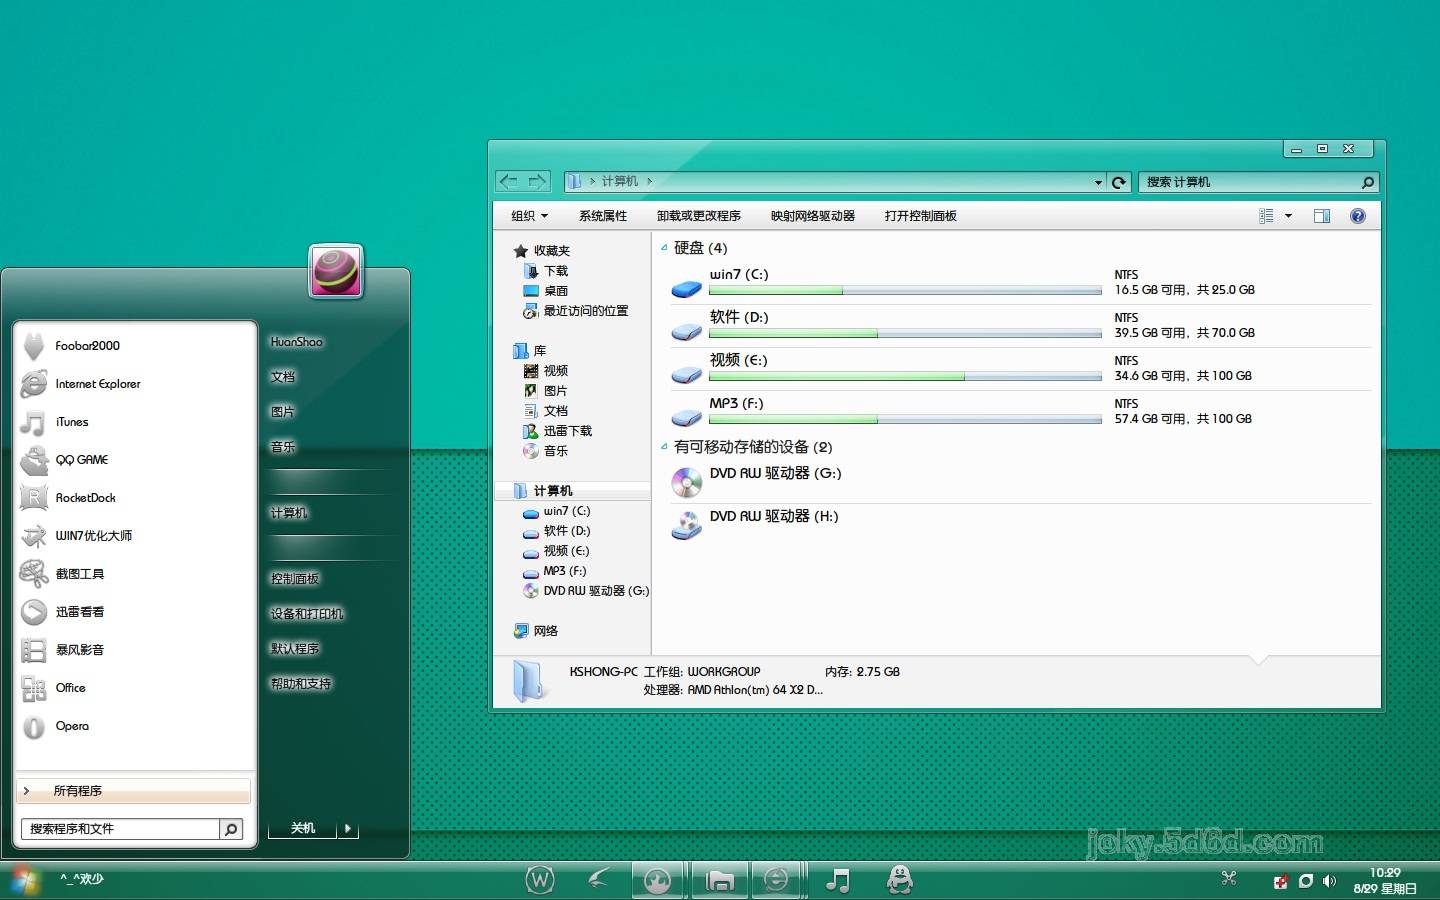
Task: Click the user account picture
Action: pyautogui.click(x=336, y=271)
